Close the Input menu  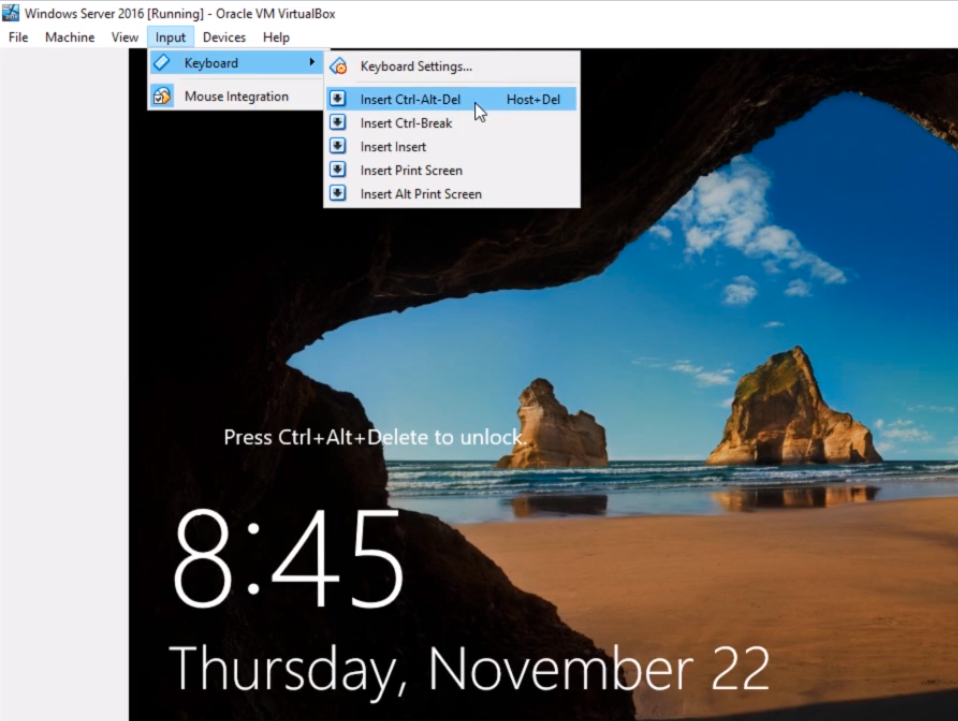pyautogui.click(x=170, y=37)
